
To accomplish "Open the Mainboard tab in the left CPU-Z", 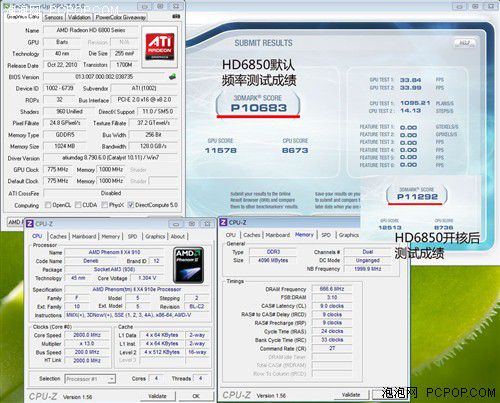I will [x=84, y=236].
